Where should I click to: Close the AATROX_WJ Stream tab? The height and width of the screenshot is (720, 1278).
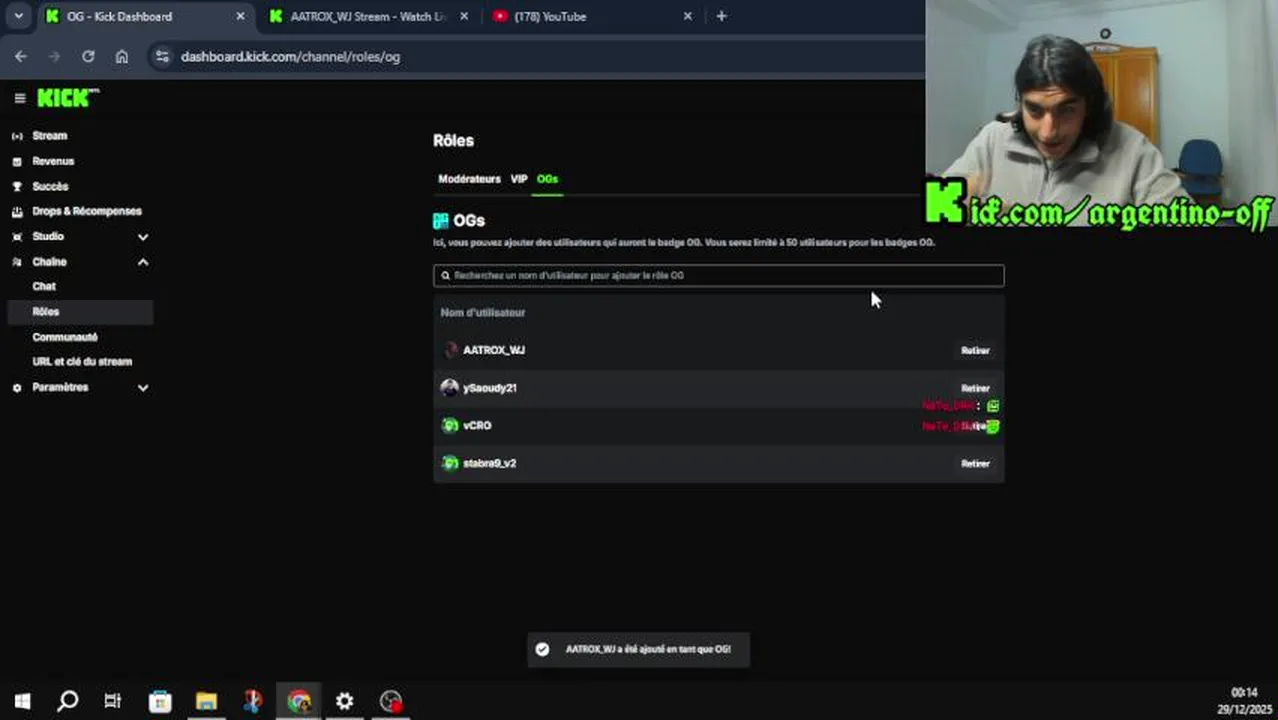pyautogui.click(x=464, y=17)
